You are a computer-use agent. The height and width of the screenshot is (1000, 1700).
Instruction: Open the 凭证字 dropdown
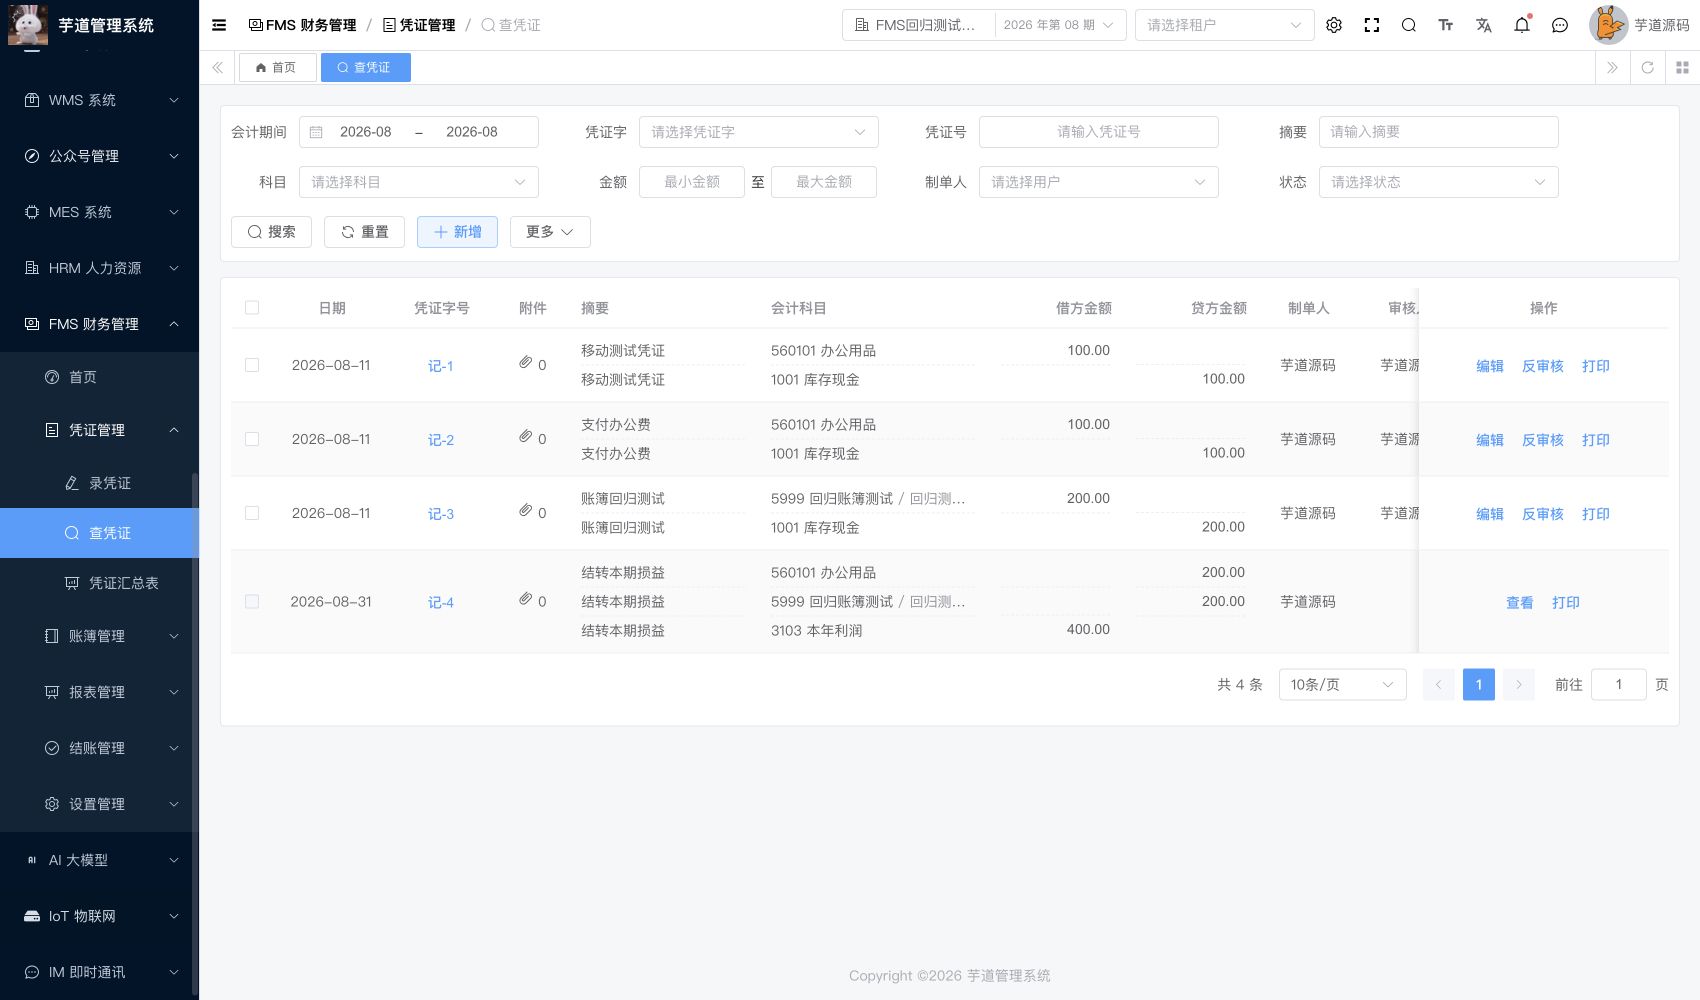click(758, 132)
